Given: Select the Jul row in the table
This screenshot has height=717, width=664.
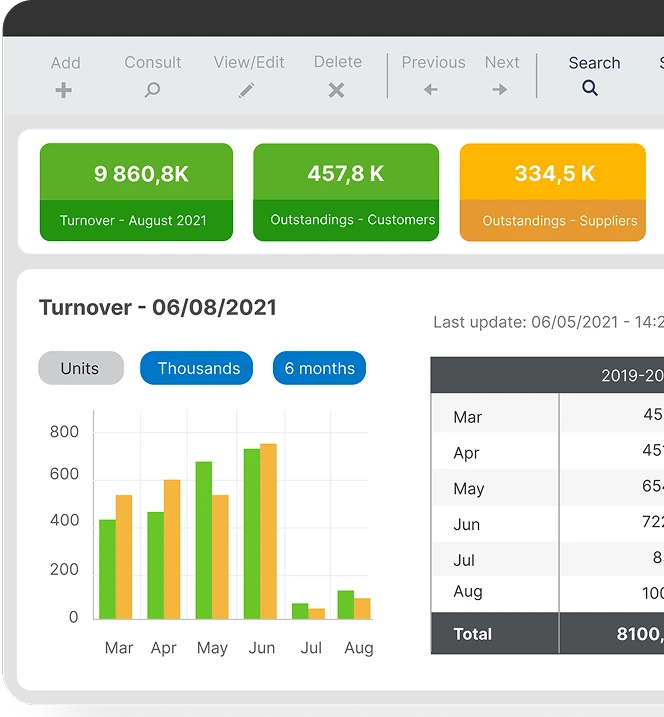Looking at the screenshot, I should click(x=547, y=559).
